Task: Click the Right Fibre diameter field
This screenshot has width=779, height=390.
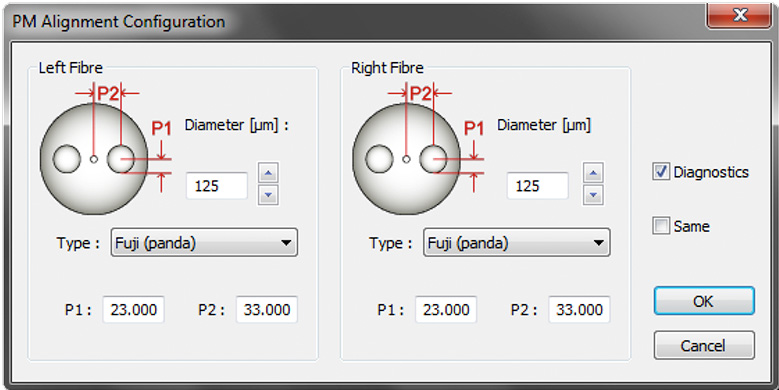Action: point(538,186)
